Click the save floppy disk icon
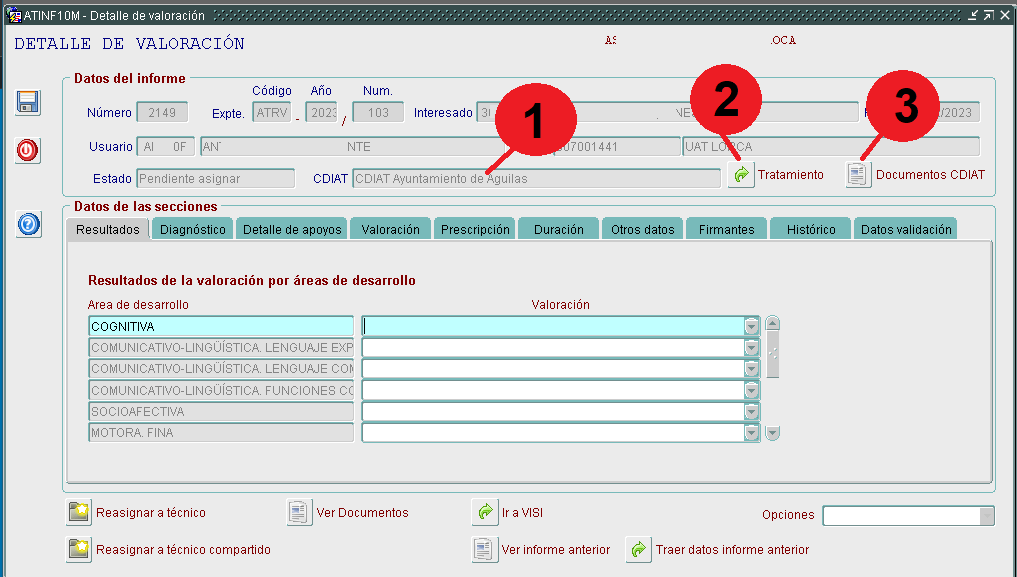Image resolution: width=1017 pixels, height=577 pixels. pos(28,102)
